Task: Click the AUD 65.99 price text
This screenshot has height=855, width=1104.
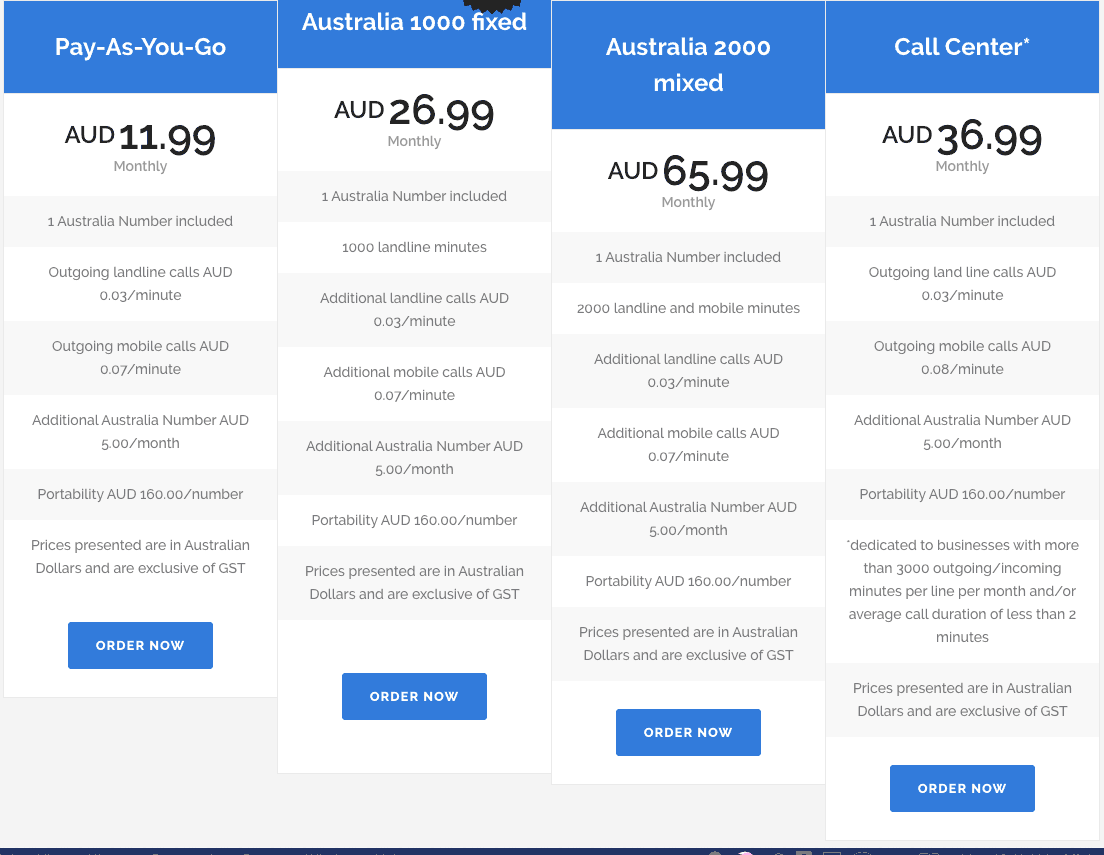Action: [x=688, y=171]
